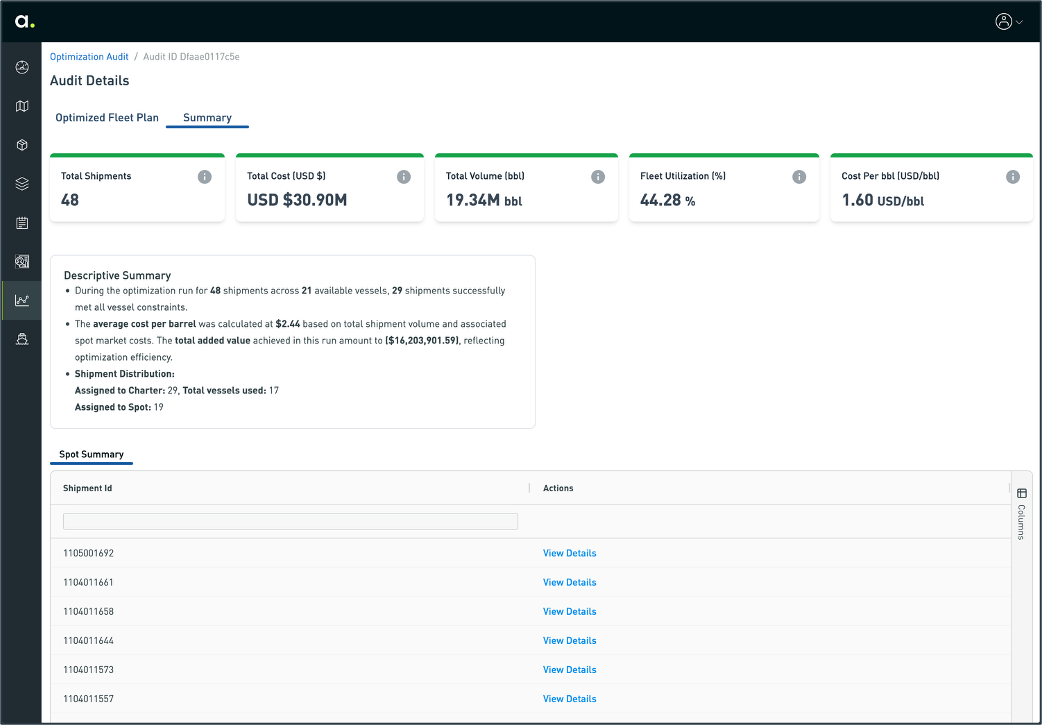Open the stacked layers icon in sidebar

[x=22, y=184]
